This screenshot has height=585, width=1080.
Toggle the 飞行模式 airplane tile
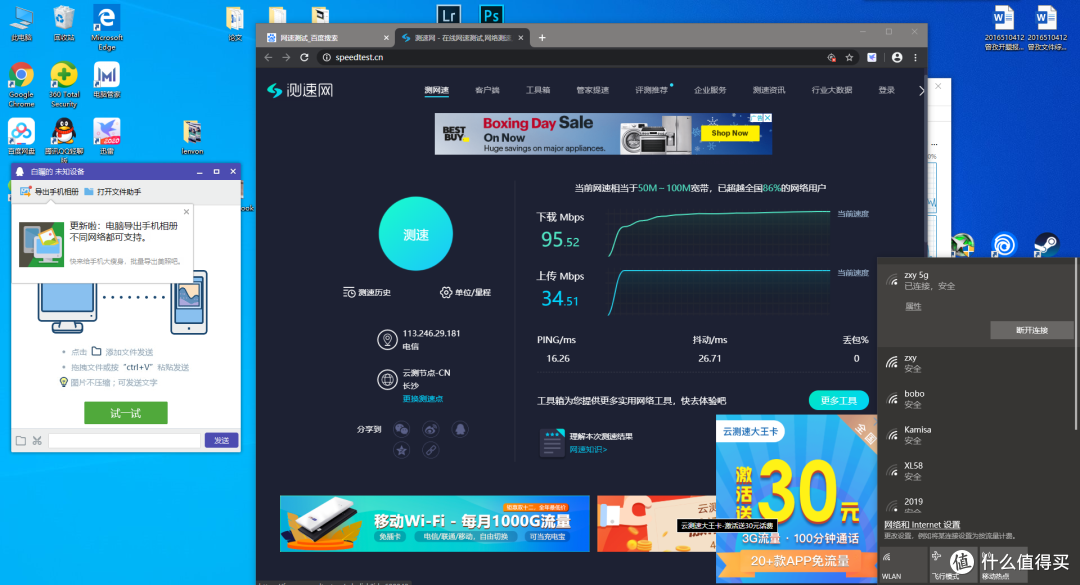(951, 565)
